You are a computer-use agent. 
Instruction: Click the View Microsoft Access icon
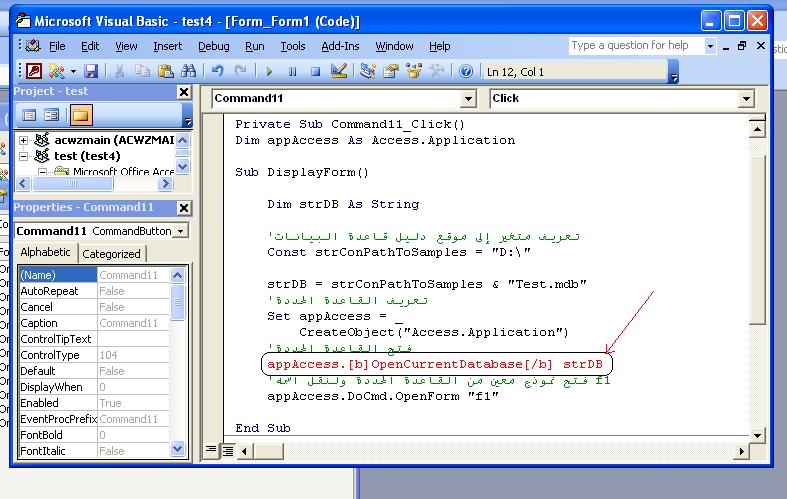pyautogui.click(x=34, y=71)
